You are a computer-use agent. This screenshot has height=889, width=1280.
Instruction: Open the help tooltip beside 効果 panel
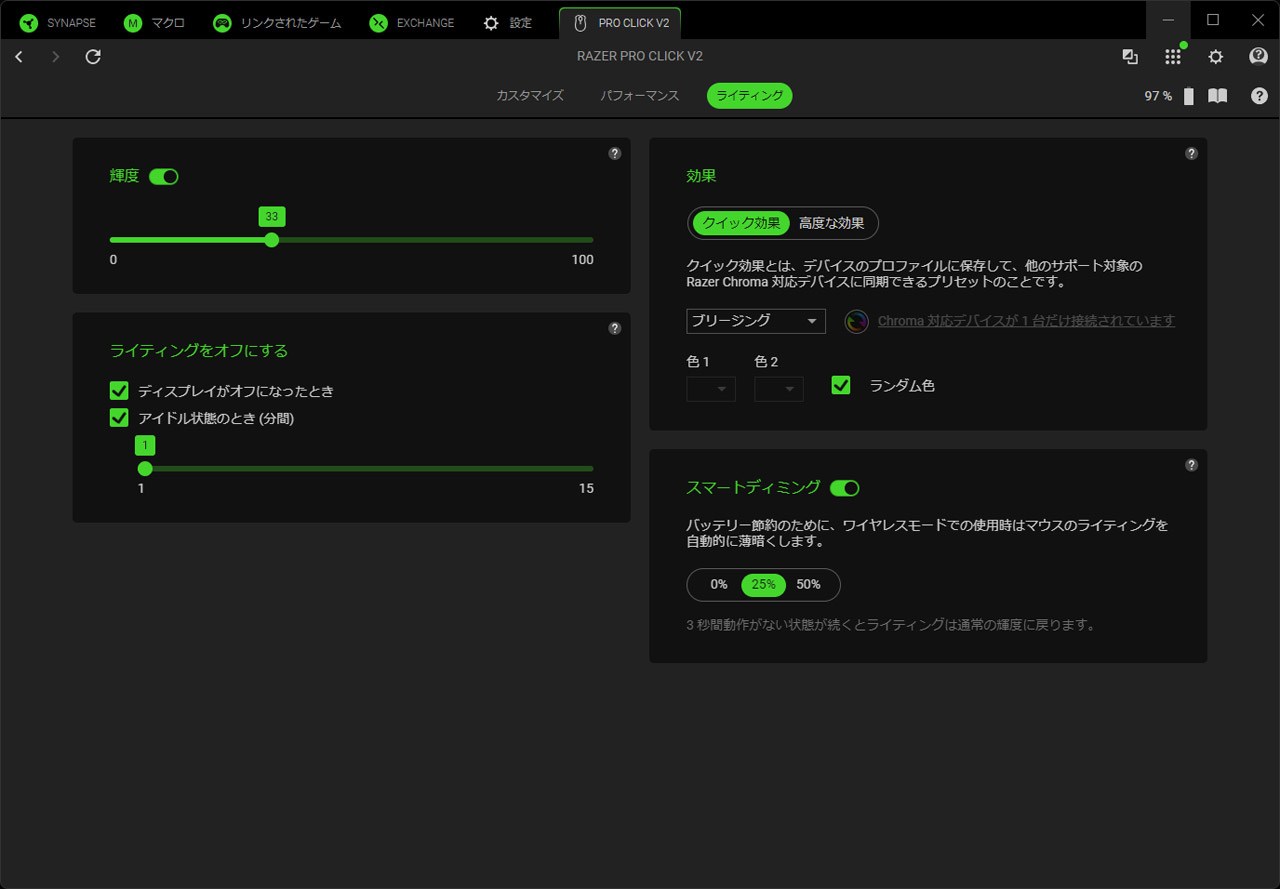1191,154
